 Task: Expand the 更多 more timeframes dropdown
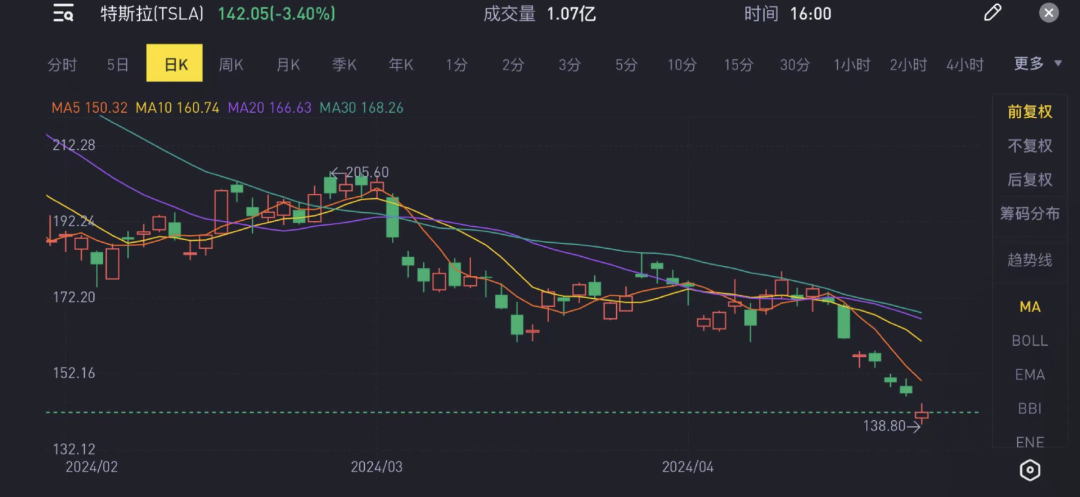tap(1037, 63)
